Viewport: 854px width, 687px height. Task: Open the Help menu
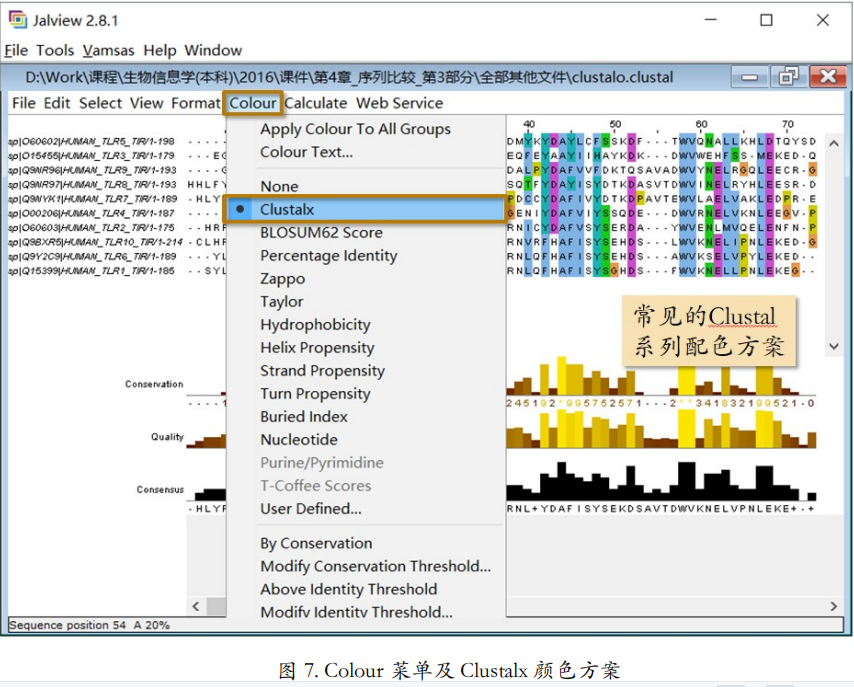pyautogui.click(x=160, y=50)
